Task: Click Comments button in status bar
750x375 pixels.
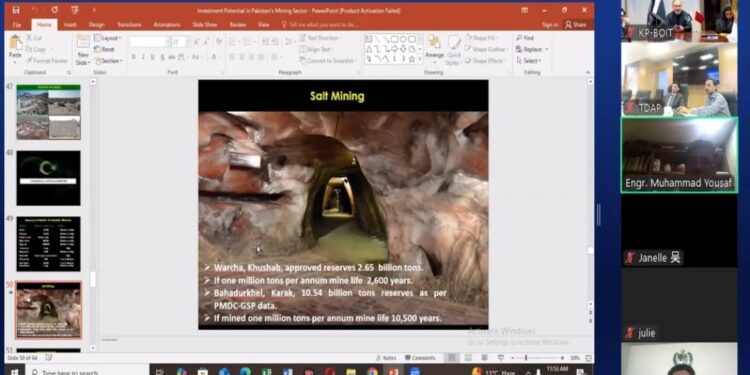Action: point(420,358)
